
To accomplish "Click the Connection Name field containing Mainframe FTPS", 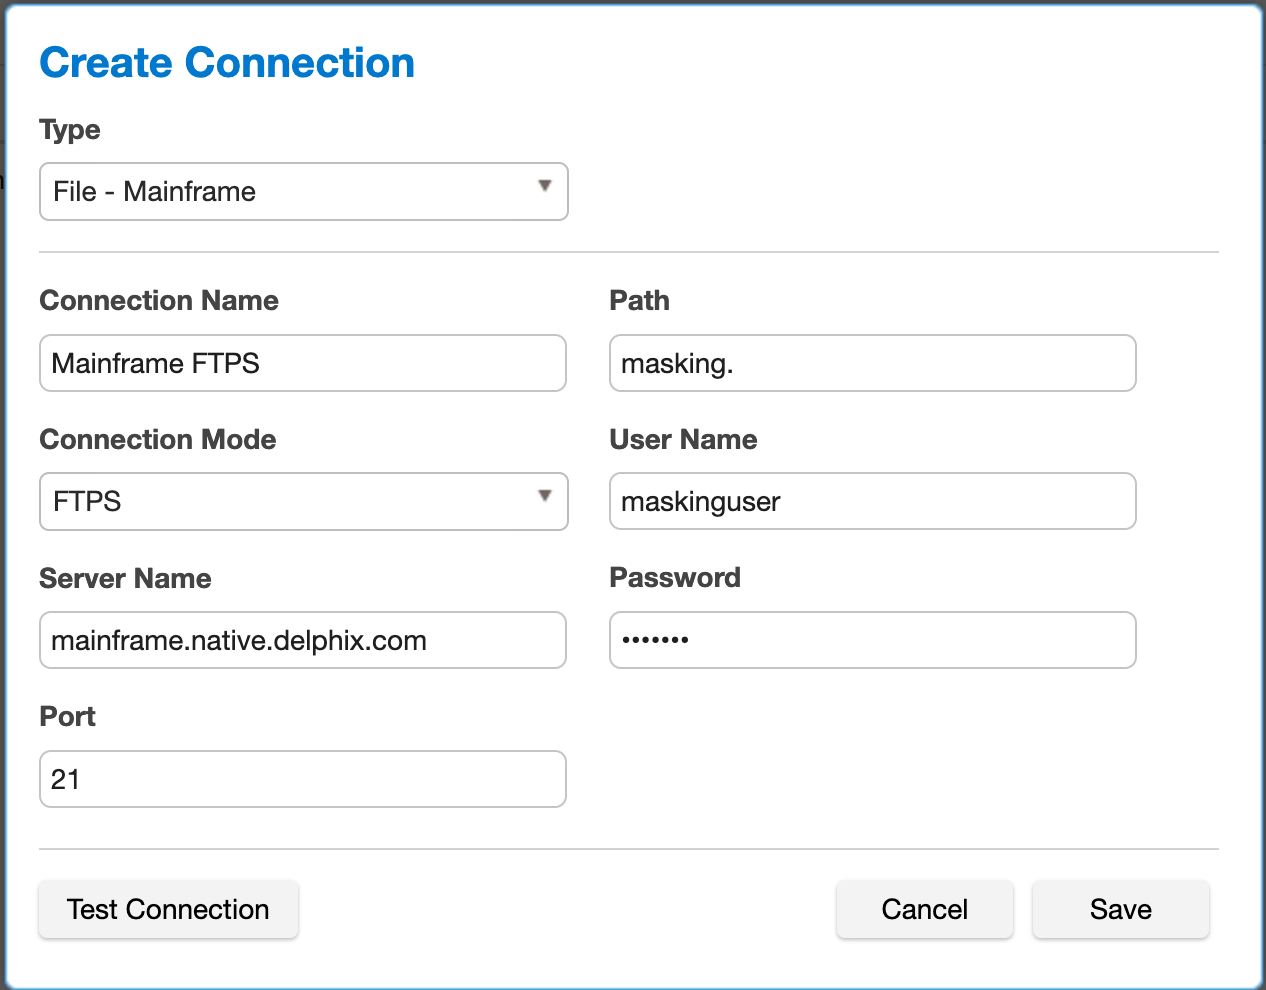I will [302, 363].
